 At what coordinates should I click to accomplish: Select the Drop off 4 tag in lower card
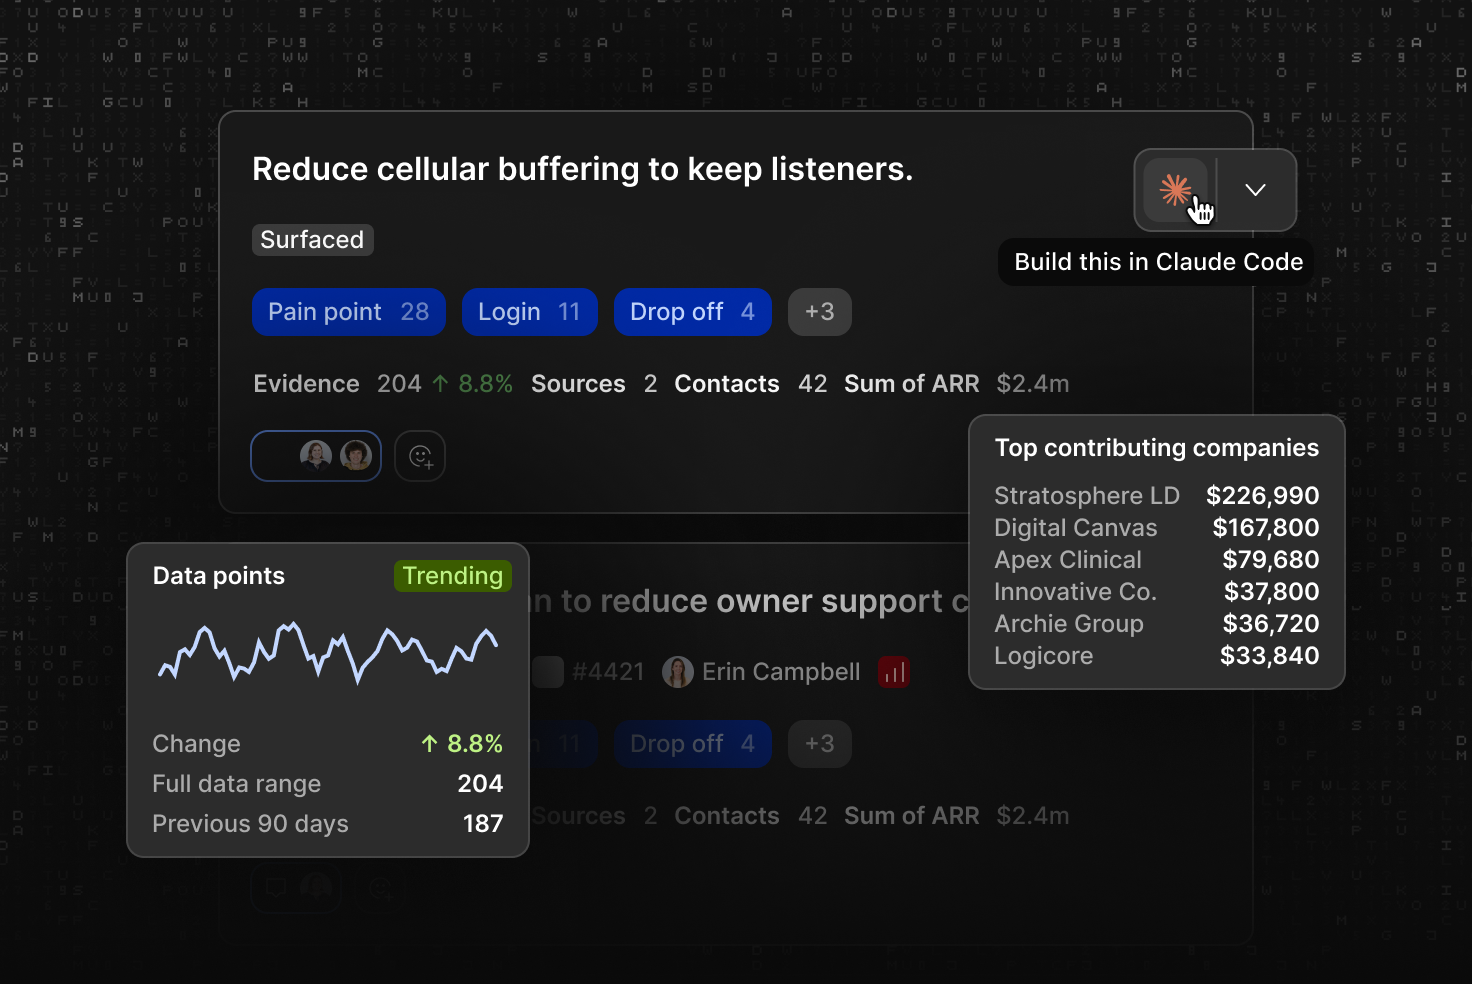(x=692, y=744)
